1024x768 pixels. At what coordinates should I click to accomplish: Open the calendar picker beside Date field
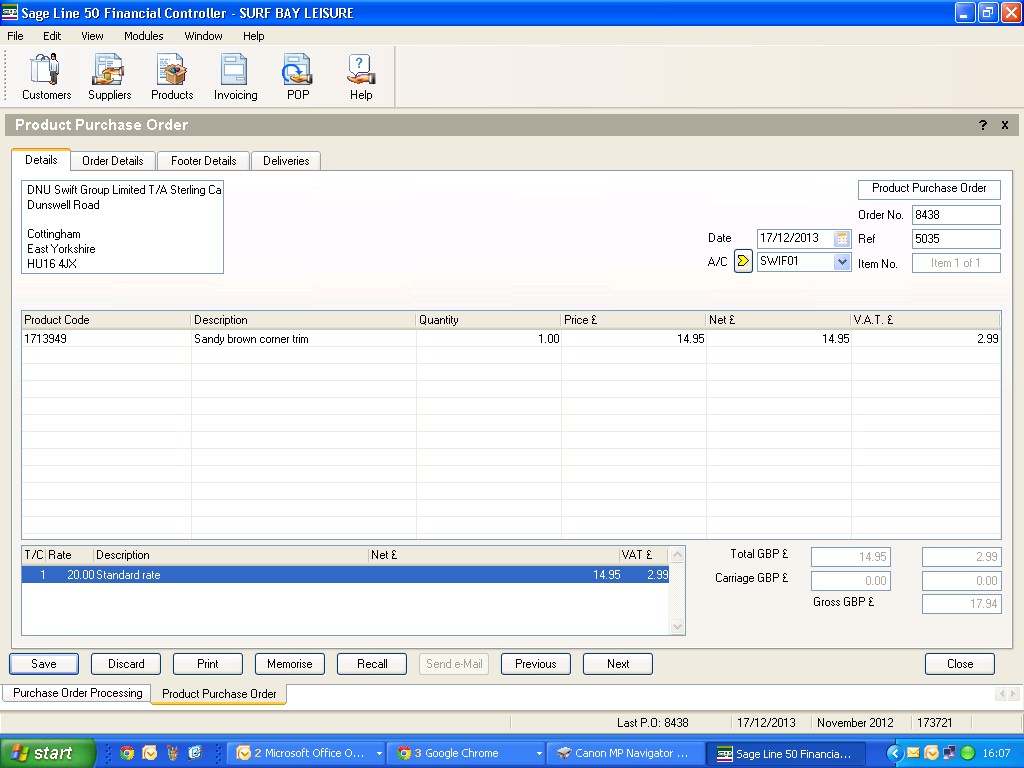click(x=842, y=239)
